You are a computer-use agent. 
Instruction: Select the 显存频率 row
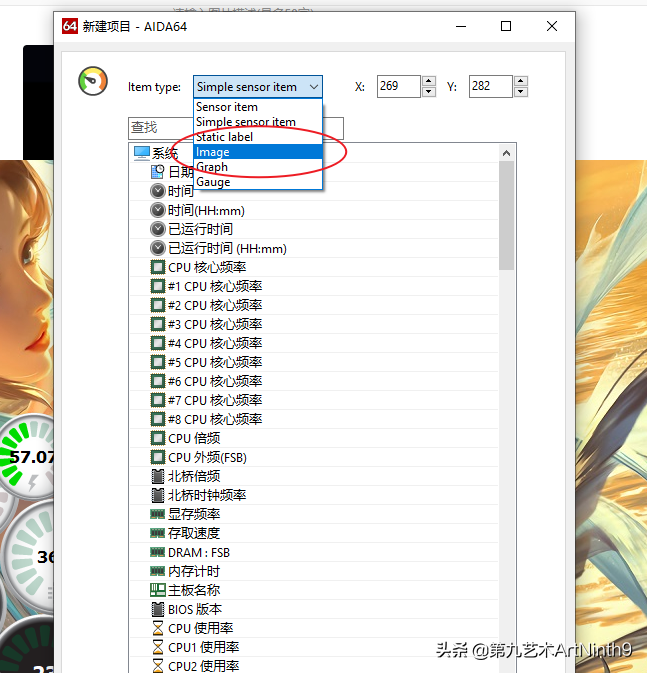coord(314,514)
